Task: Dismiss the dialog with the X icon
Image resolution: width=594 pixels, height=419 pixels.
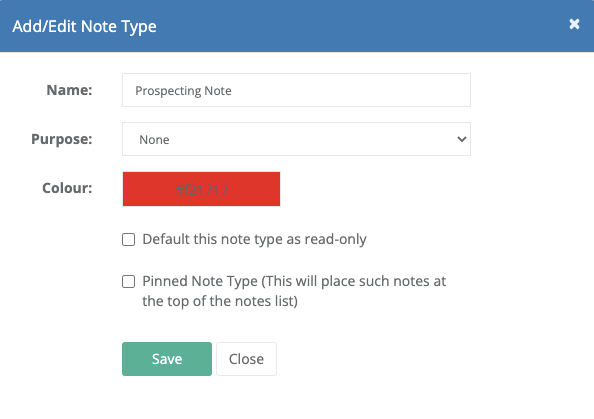Action: (x=574, y=24)
